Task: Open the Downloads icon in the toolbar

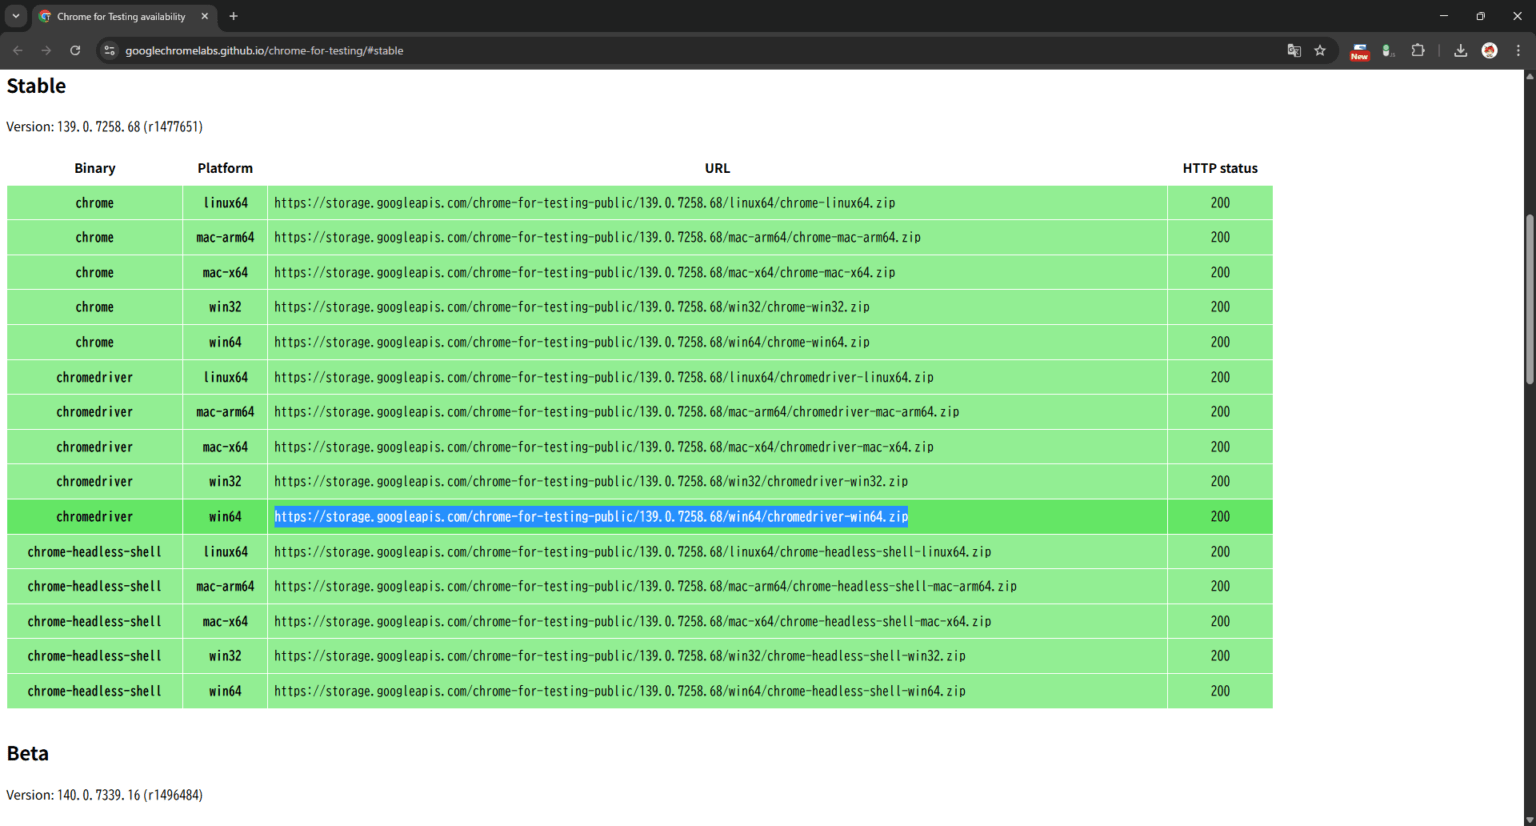Action: point(1460,50)
